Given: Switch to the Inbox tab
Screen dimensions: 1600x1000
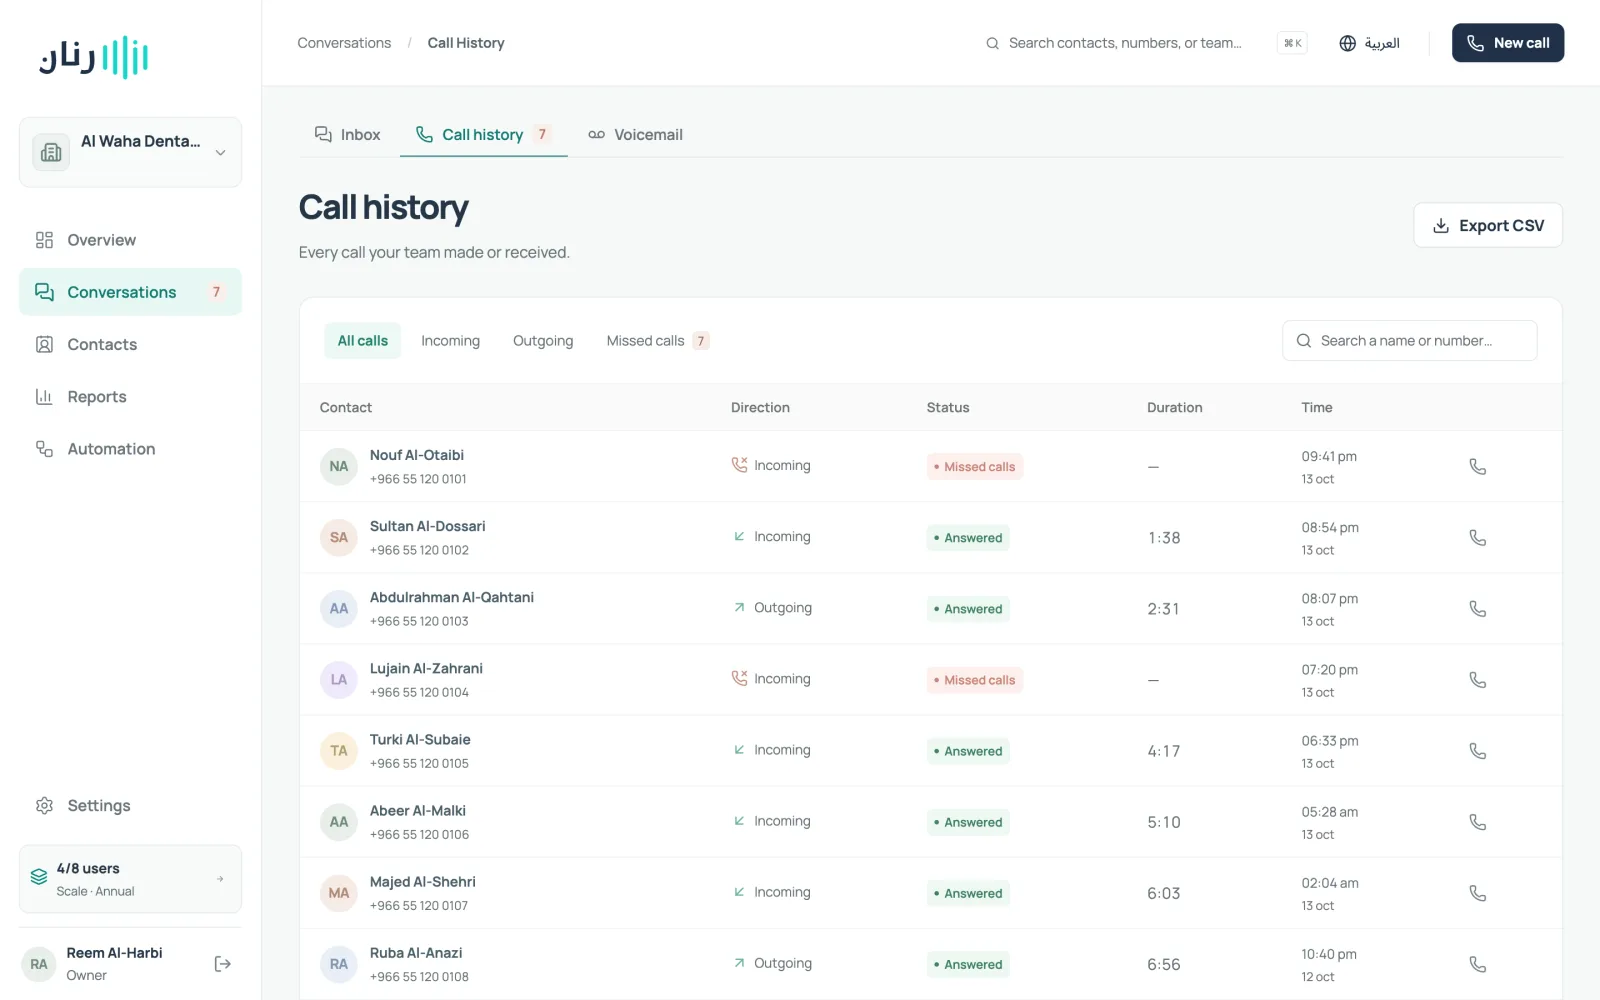Looking at the screenshot, I should [347, 135].
